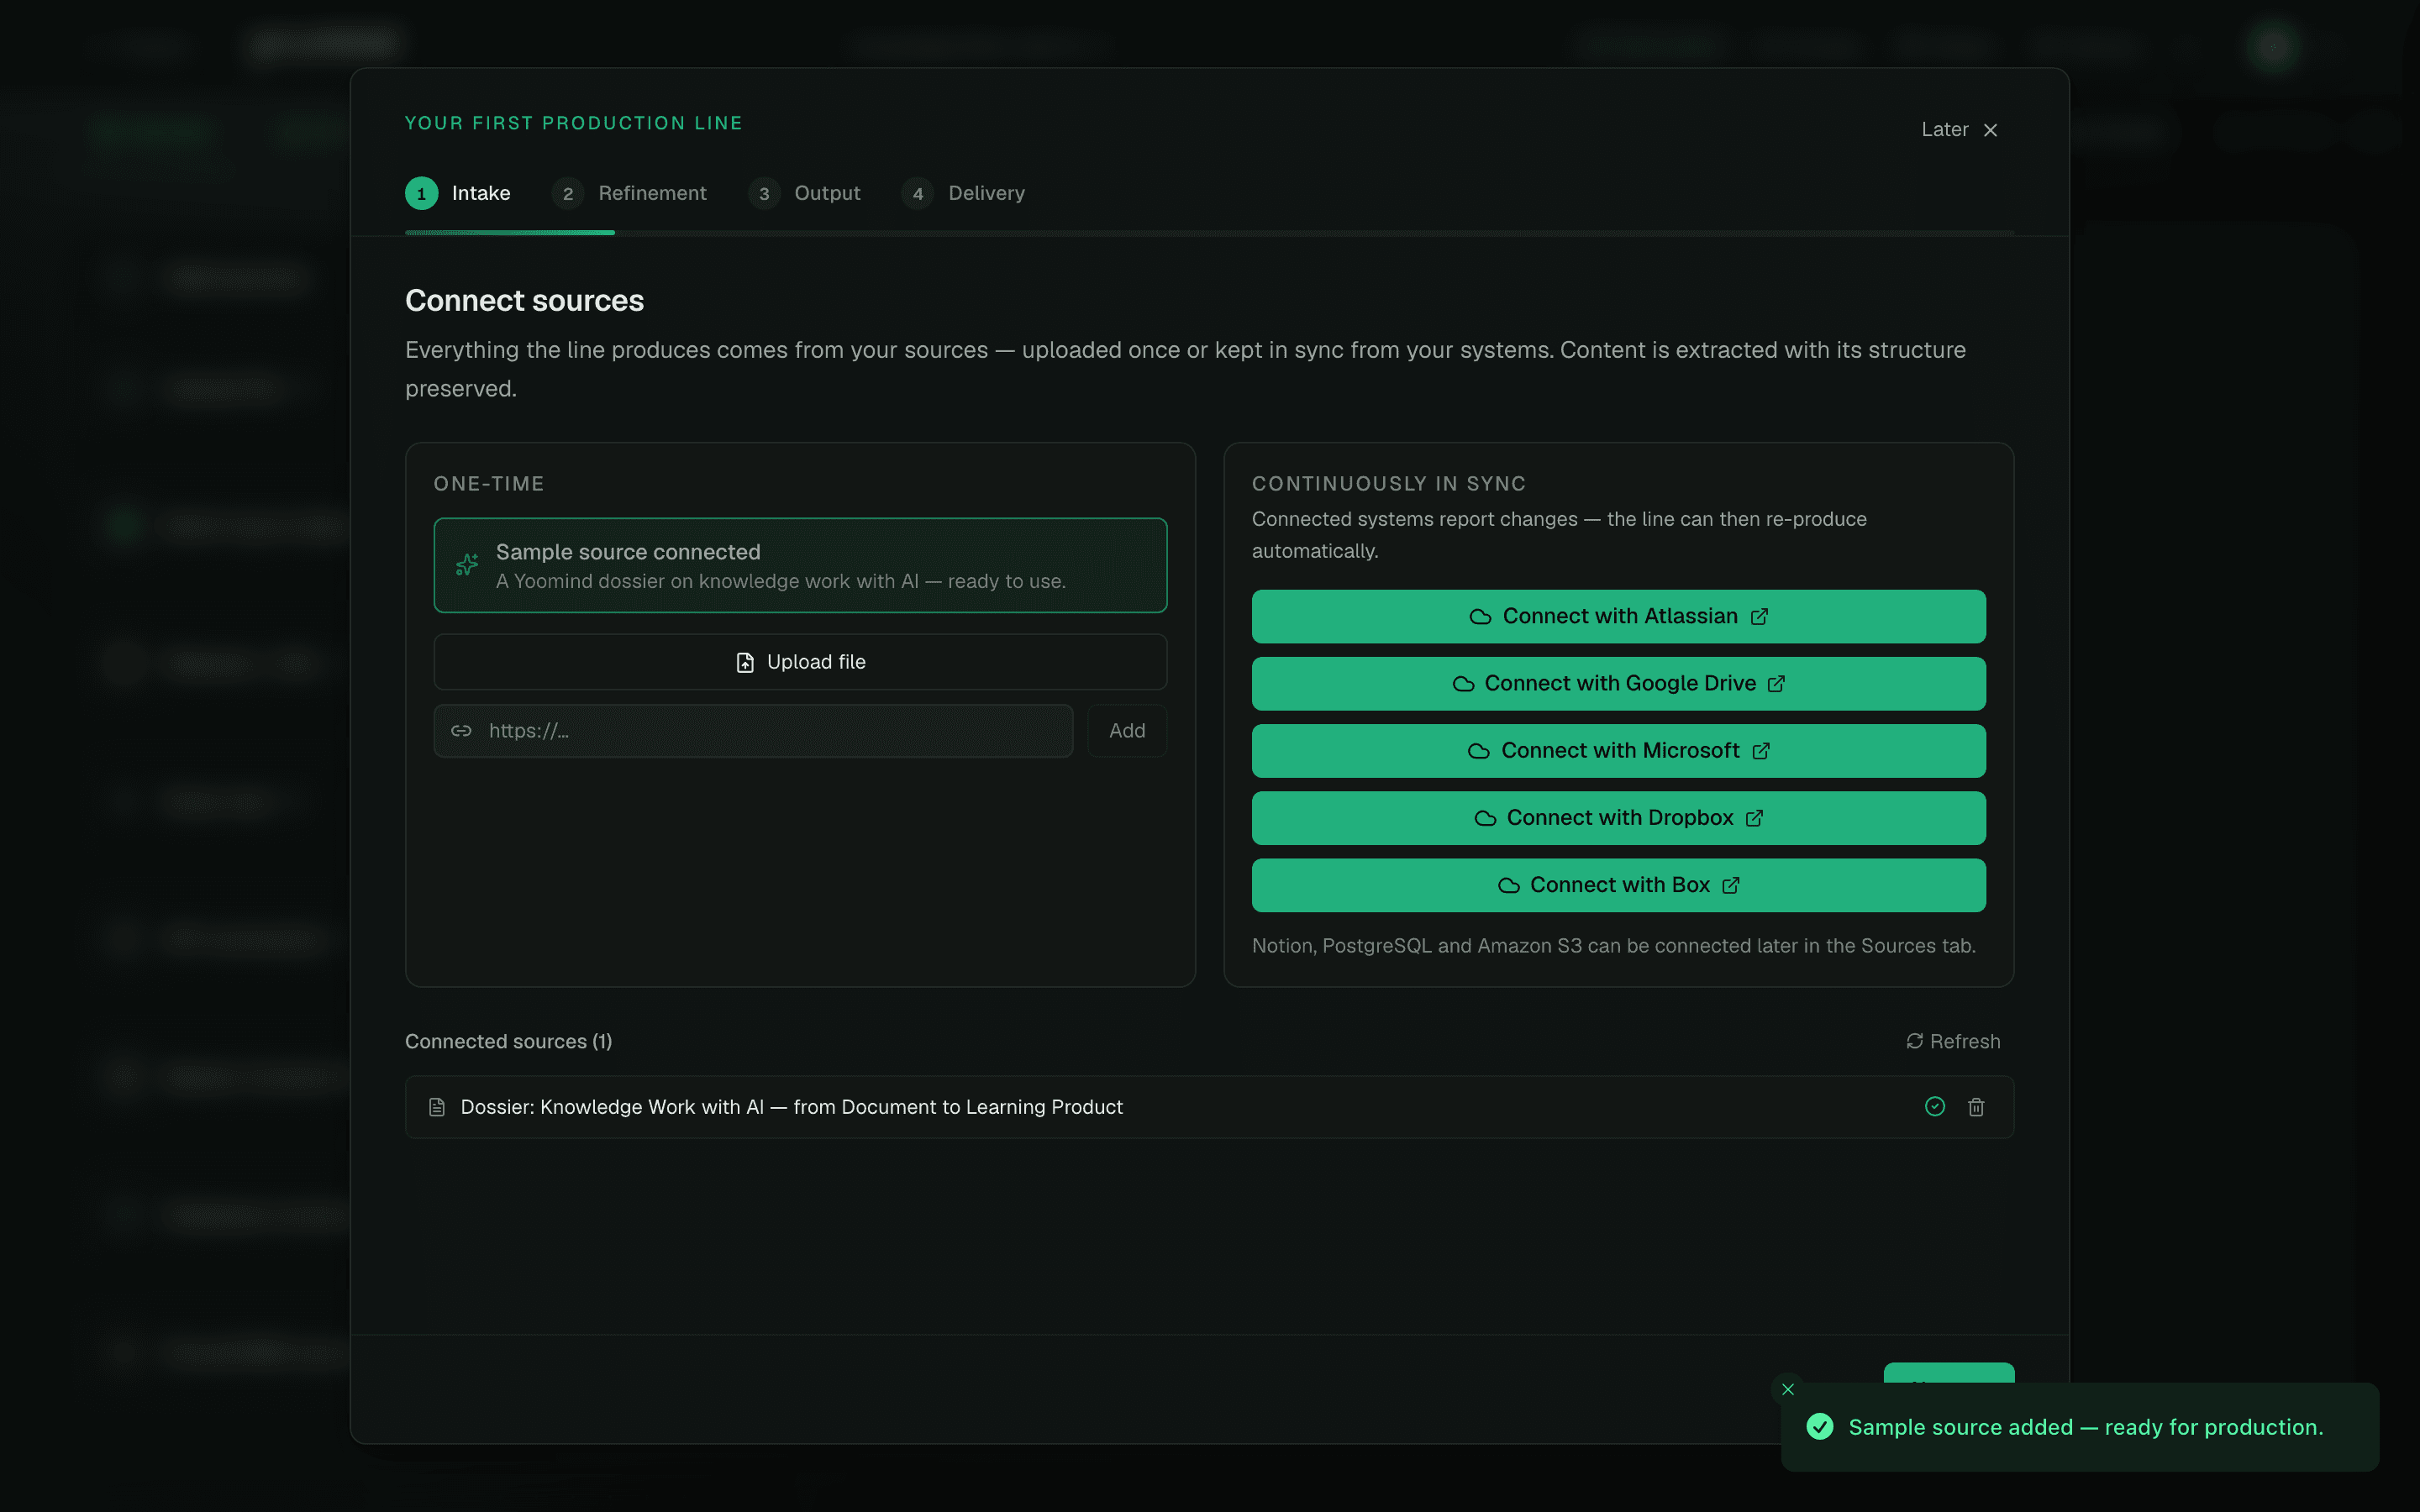Delete the Dossier source with the trash icon
Image resolution: width=2420 pixels, height=1512 pixels.
pos(1976,1107)
